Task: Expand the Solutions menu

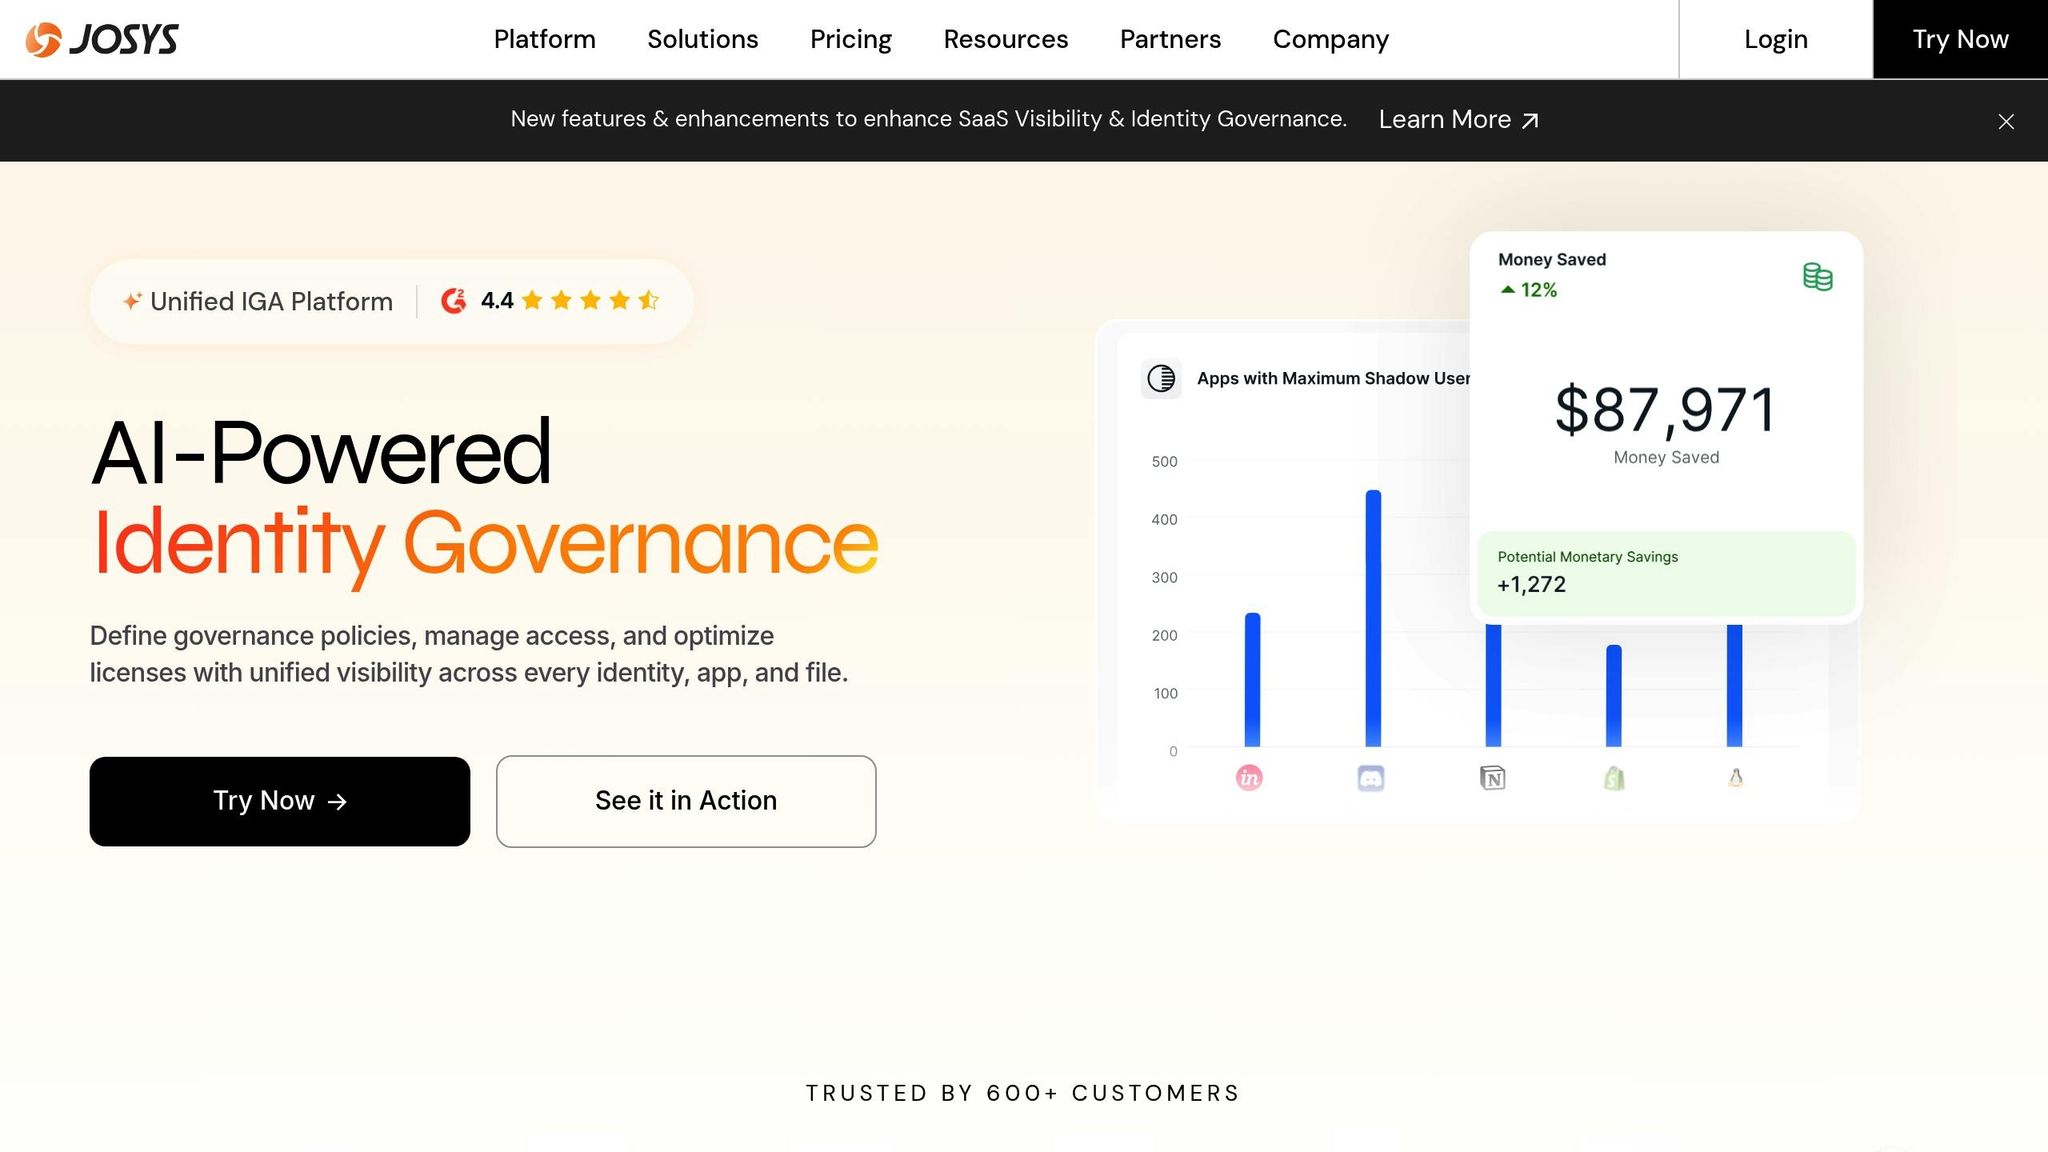Action: [702, 39]
